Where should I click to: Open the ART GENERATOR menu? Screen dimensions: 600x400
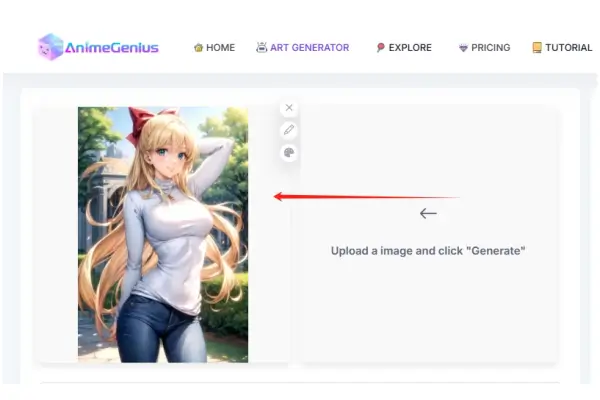click(x=303, y=47)
